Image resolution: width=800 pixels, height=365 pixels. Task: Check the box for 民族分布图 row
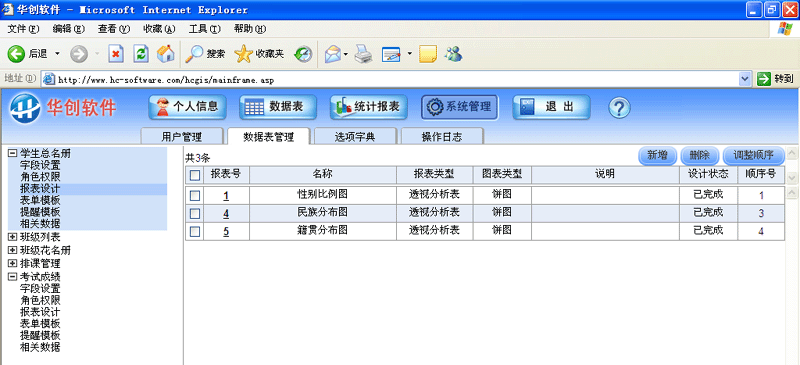pyautogui.click(x=194, y=213)
